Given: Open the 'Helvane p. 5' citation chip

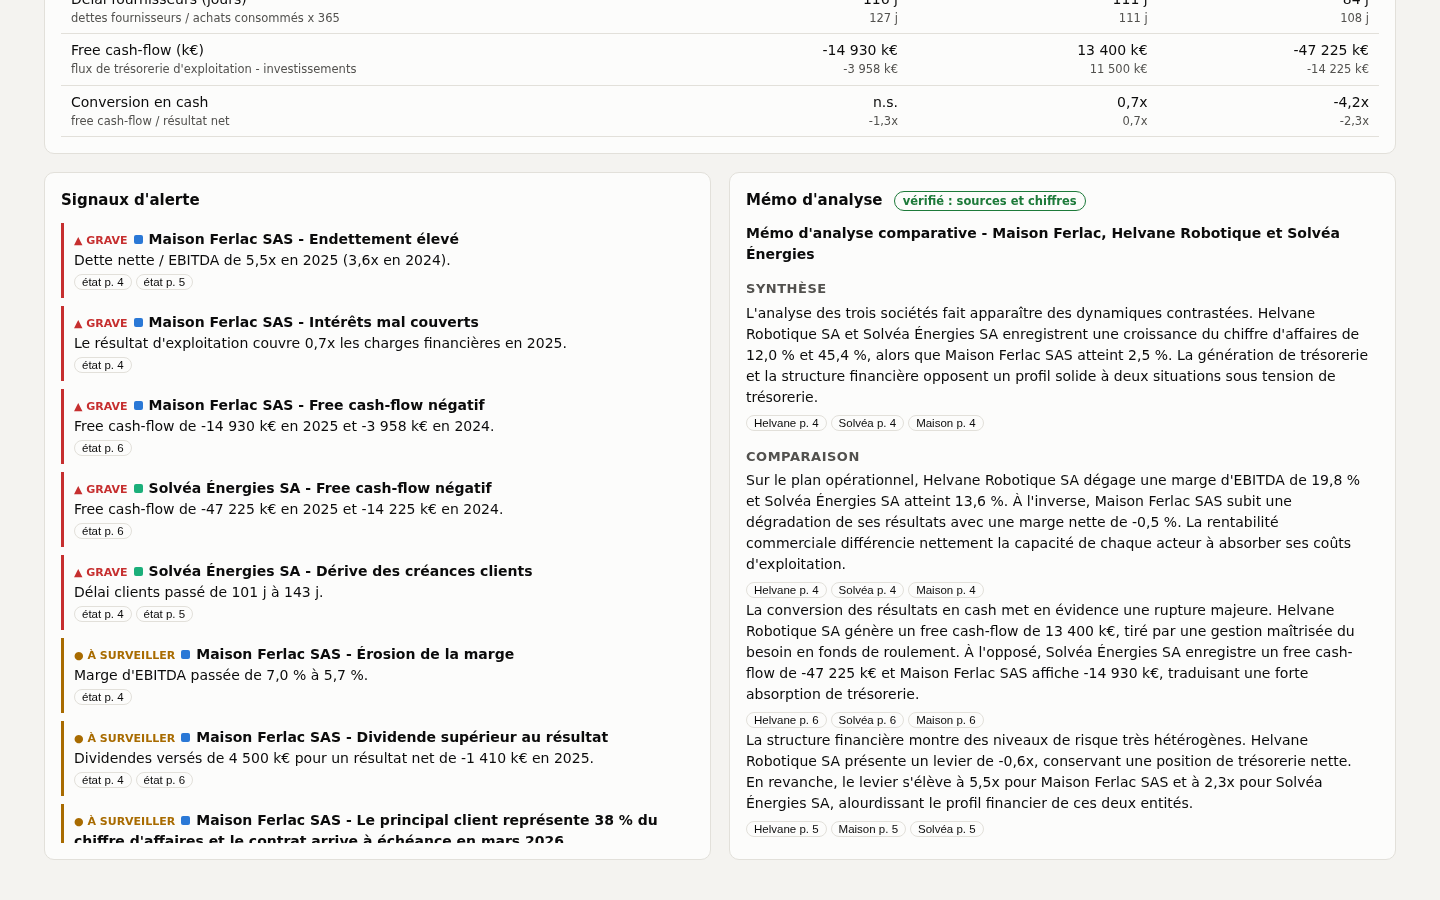Looking at the screenshot, I should click(786, 829).
